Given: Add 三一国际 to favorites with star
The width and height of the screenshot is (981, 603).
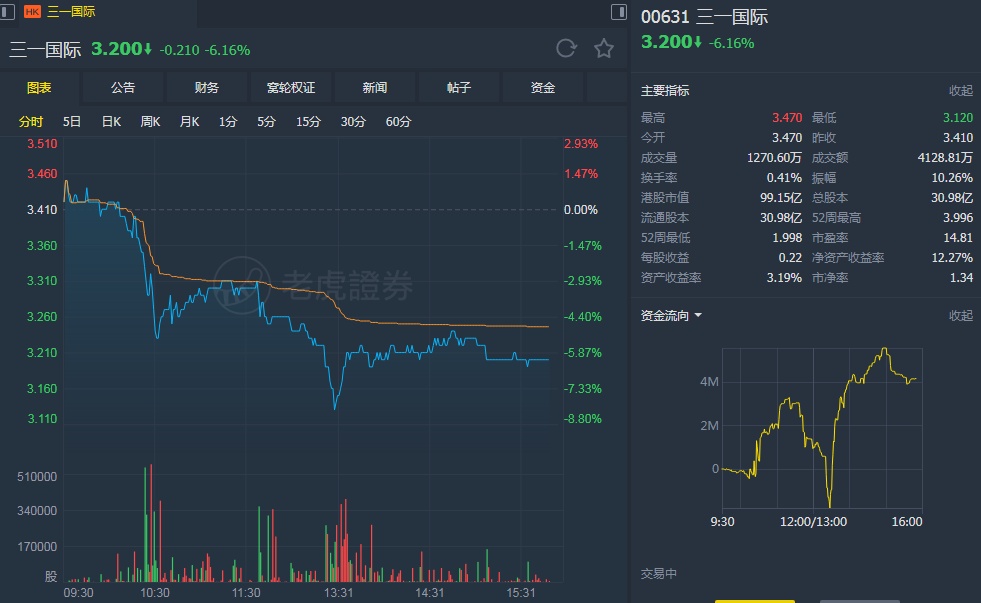Looking at the screenshot, I should [604, 49].
